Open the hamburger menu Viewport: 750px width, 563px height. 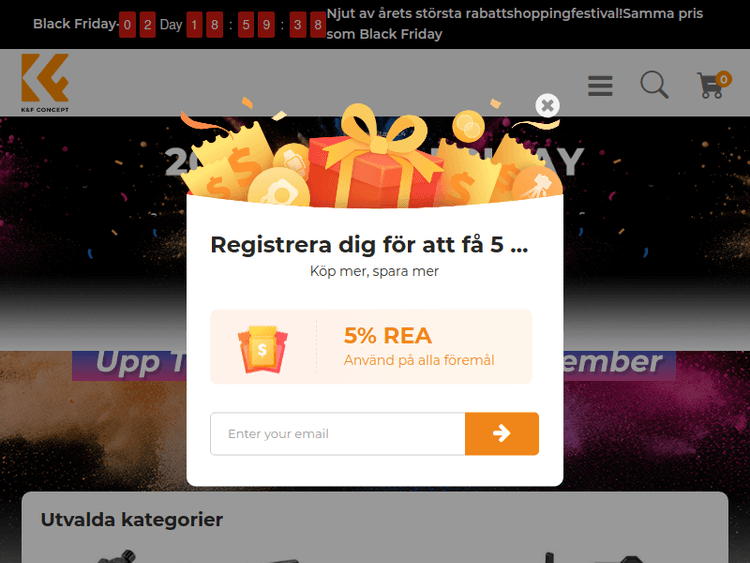(x=600, y=86)
